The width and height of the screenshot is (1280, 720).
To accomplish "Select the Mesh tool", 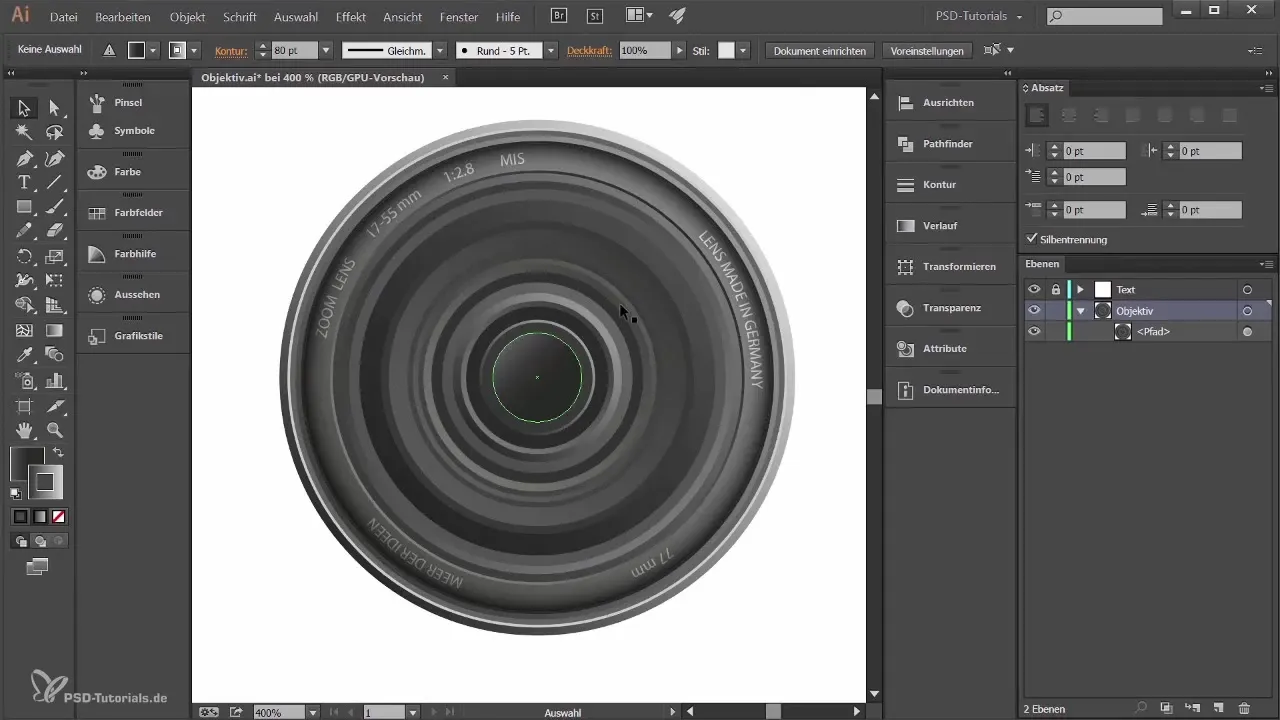I will coord(24,330).
